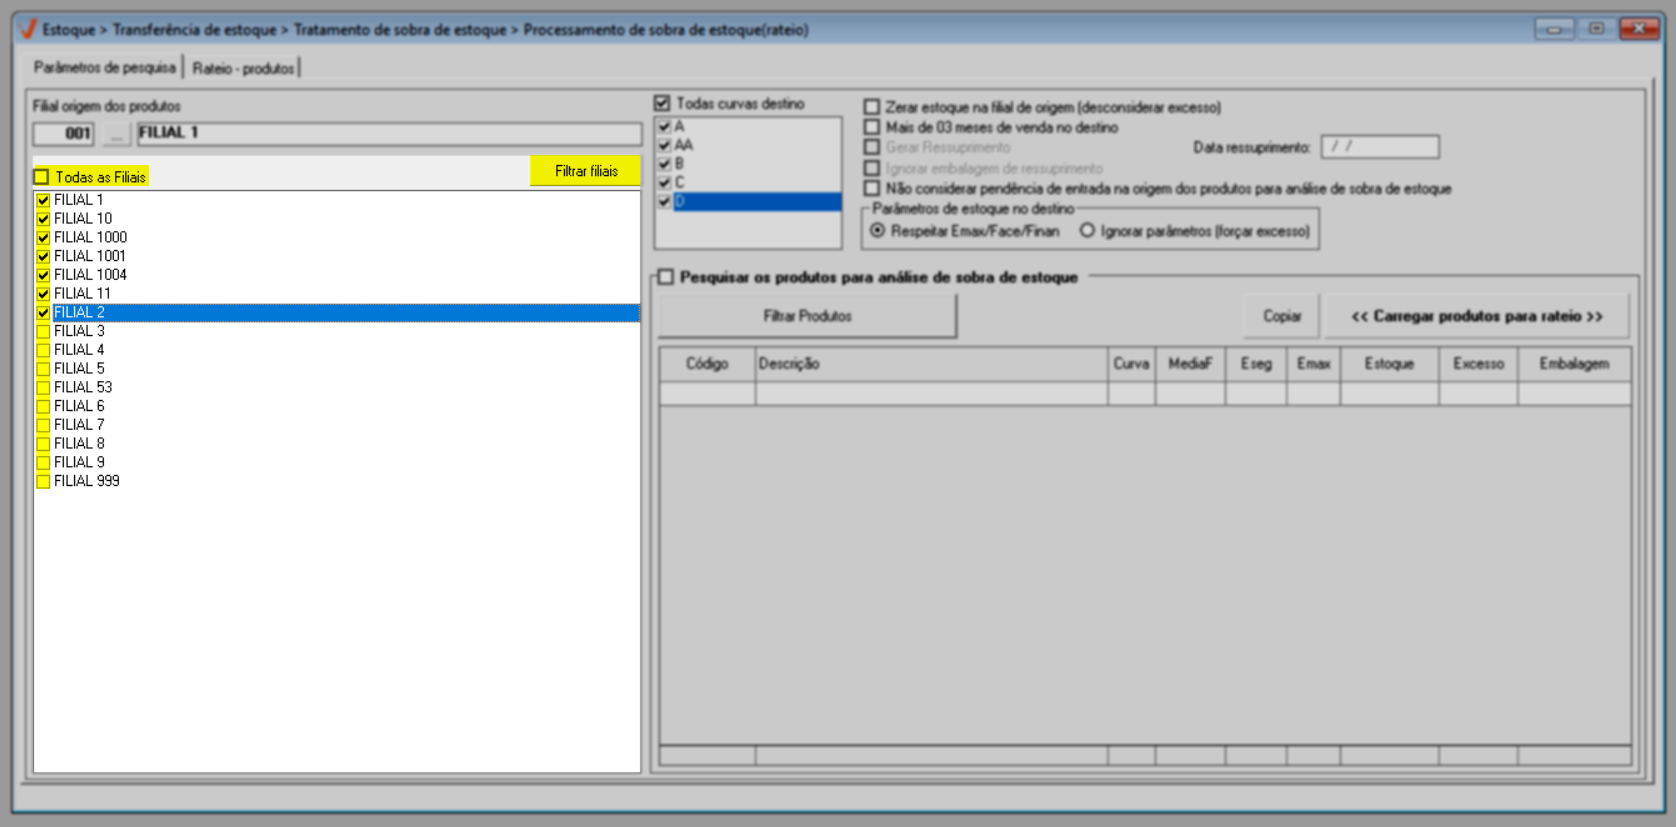Uncheck FILIAL 1 in the branch list
This screenshot has width=1676, height=827.
pos(43,200)
